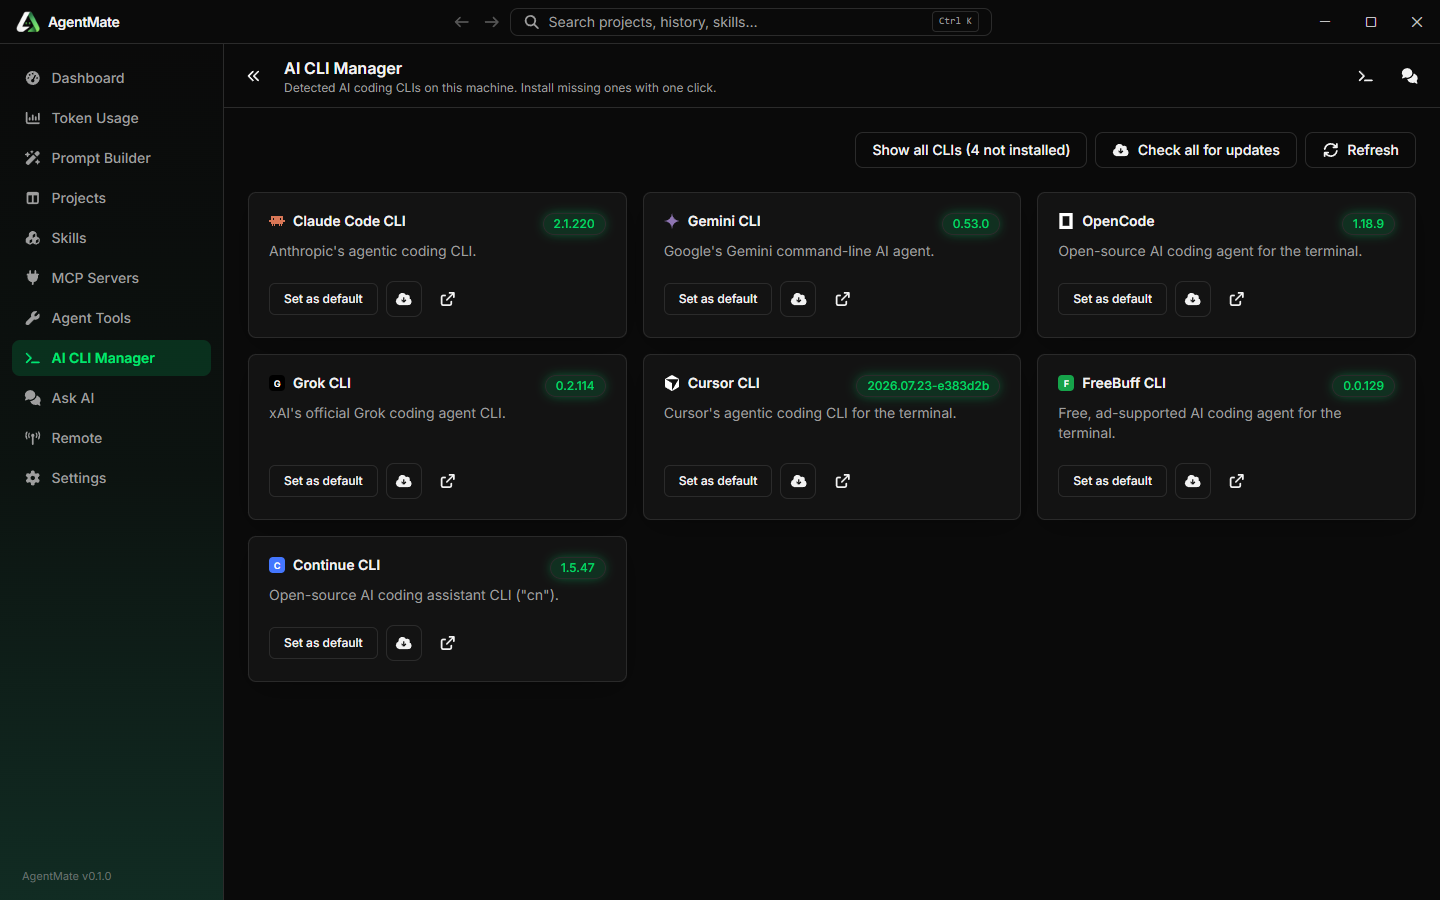Show all CLIs including not installed
Image resolution: width=1440 pixels, height=900 pixels.
tap(971, 150)
